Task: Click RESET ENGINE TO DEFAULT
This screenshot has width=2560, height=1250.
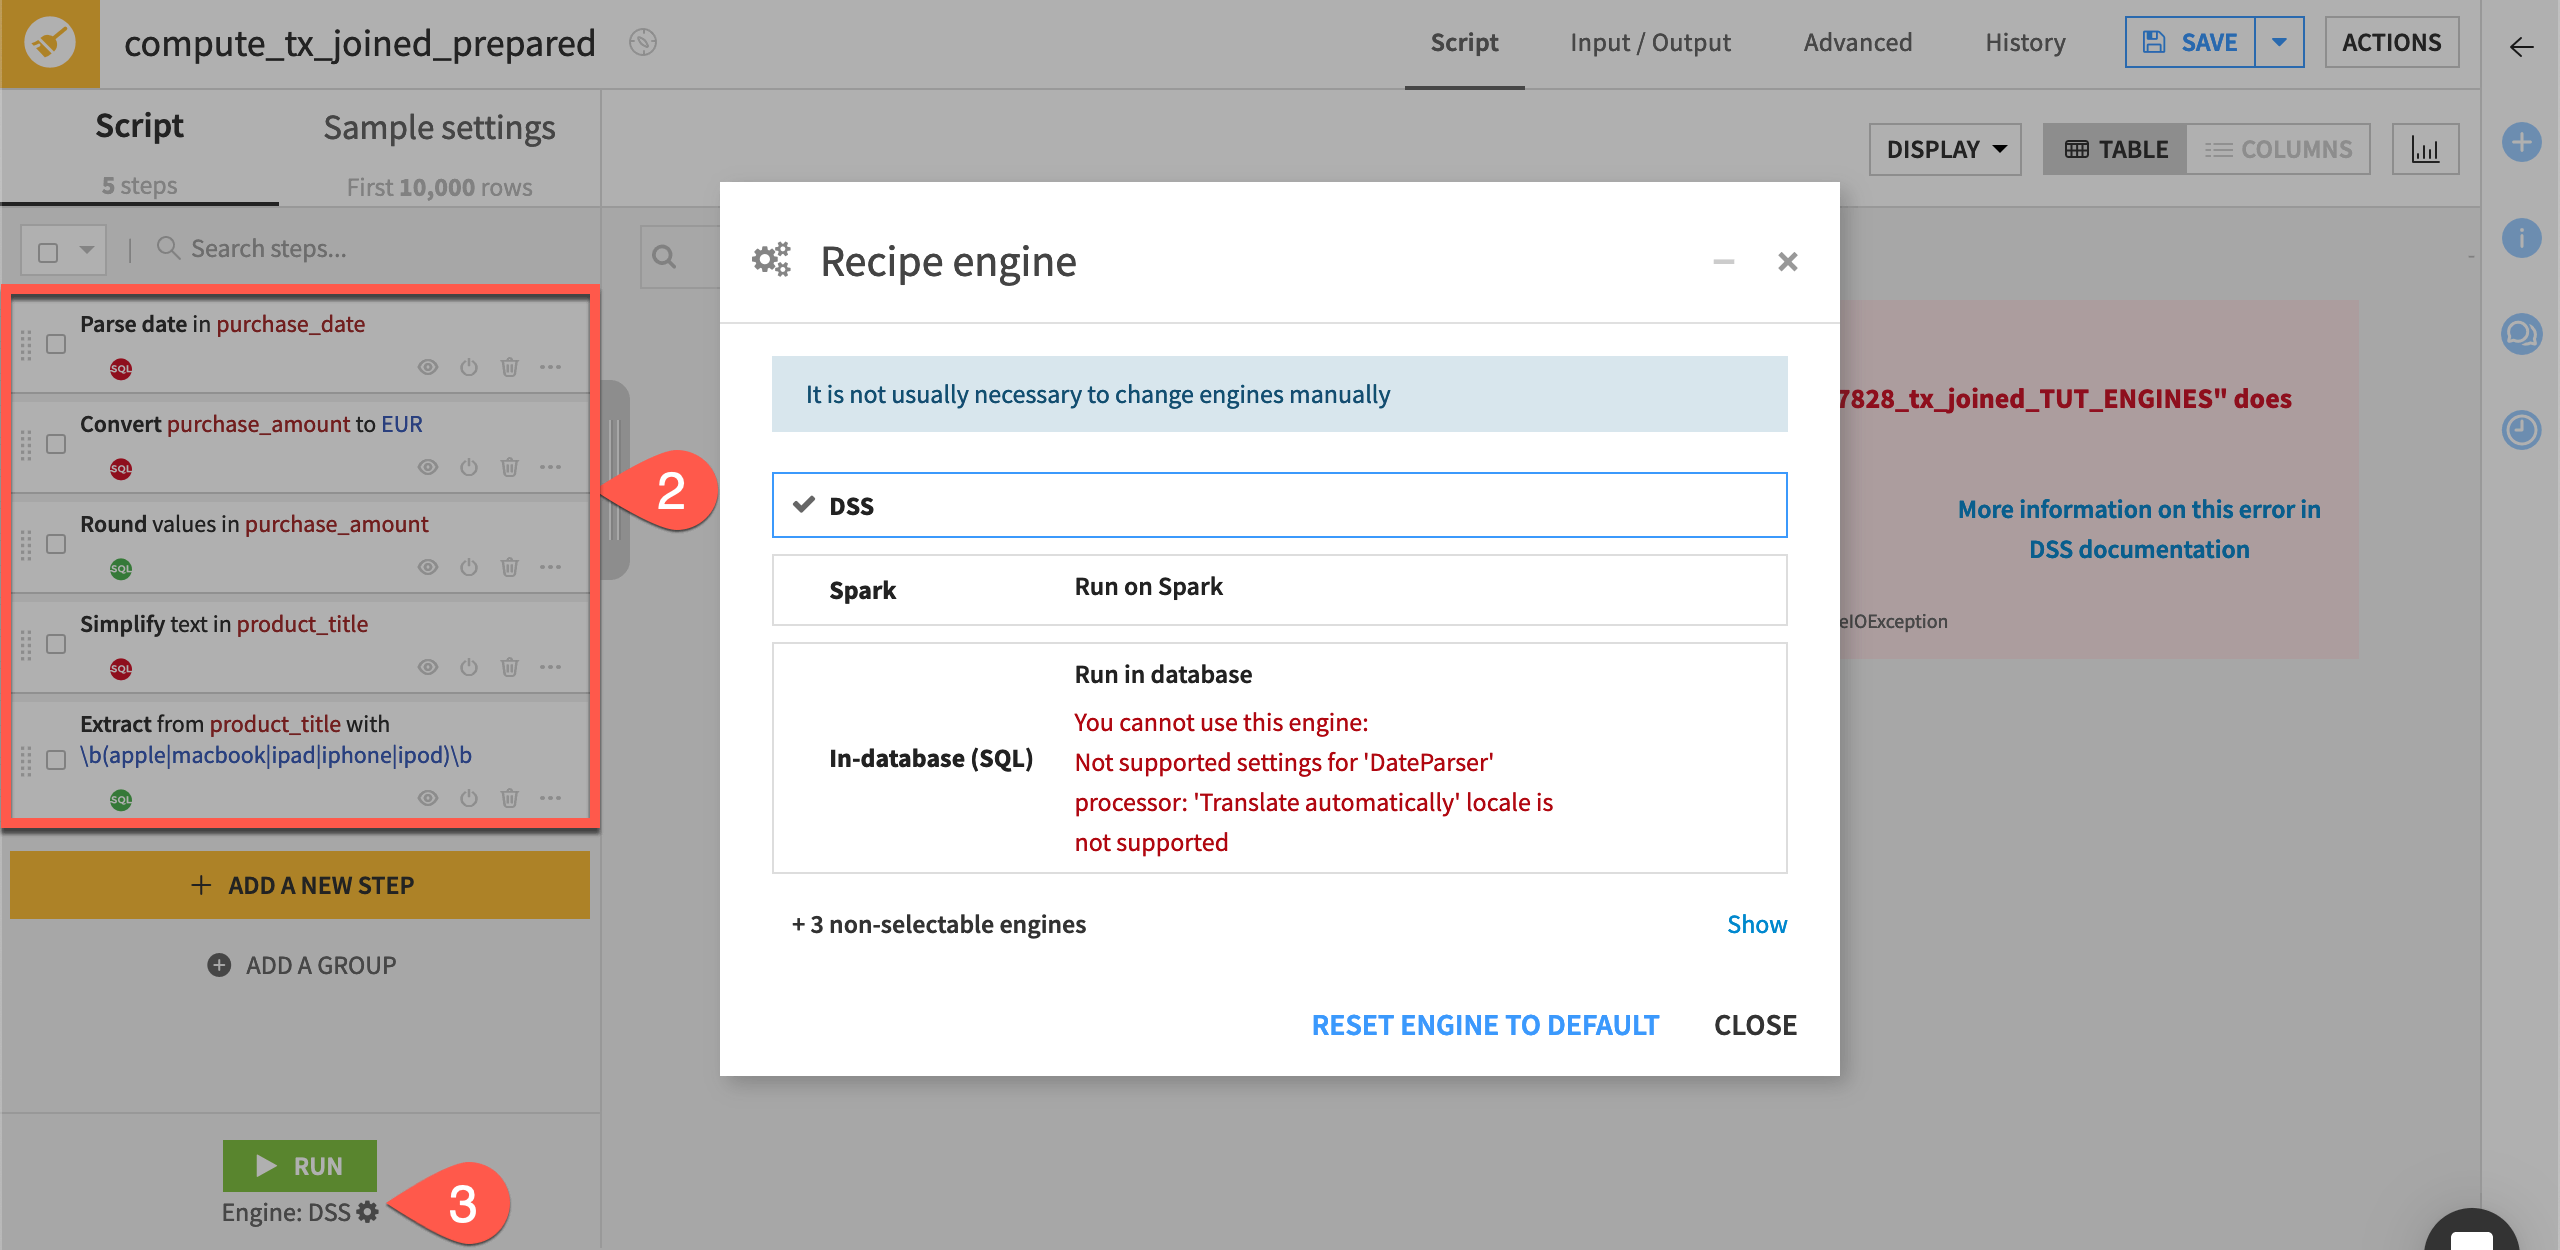Action: pyautogui.click(x=1484, y=1024)
